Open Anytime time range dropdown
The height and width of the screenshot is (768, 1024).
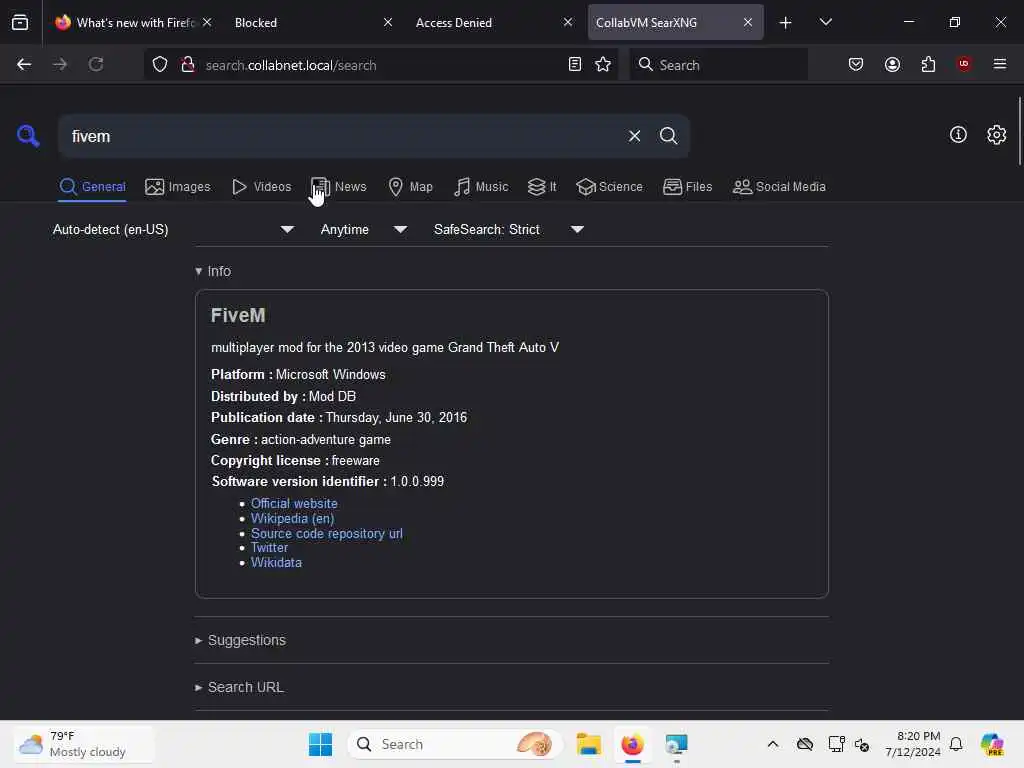(x=364, y=229)
